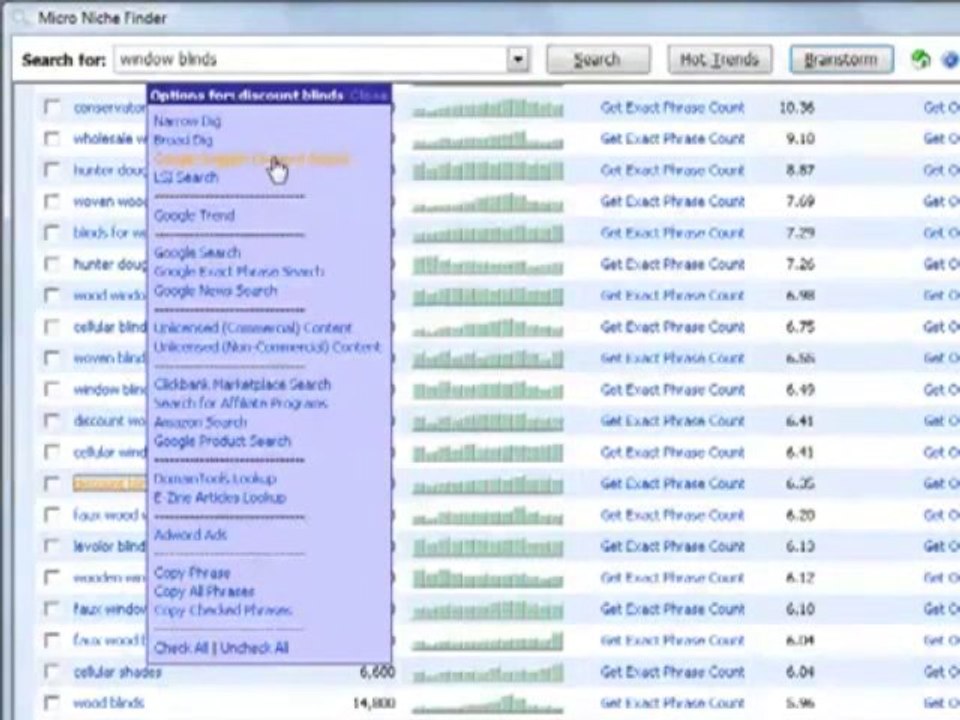Launch Clickbank Marketplace Search
The width and height of the screenshot is (960, 720).
tap(242, 384)
